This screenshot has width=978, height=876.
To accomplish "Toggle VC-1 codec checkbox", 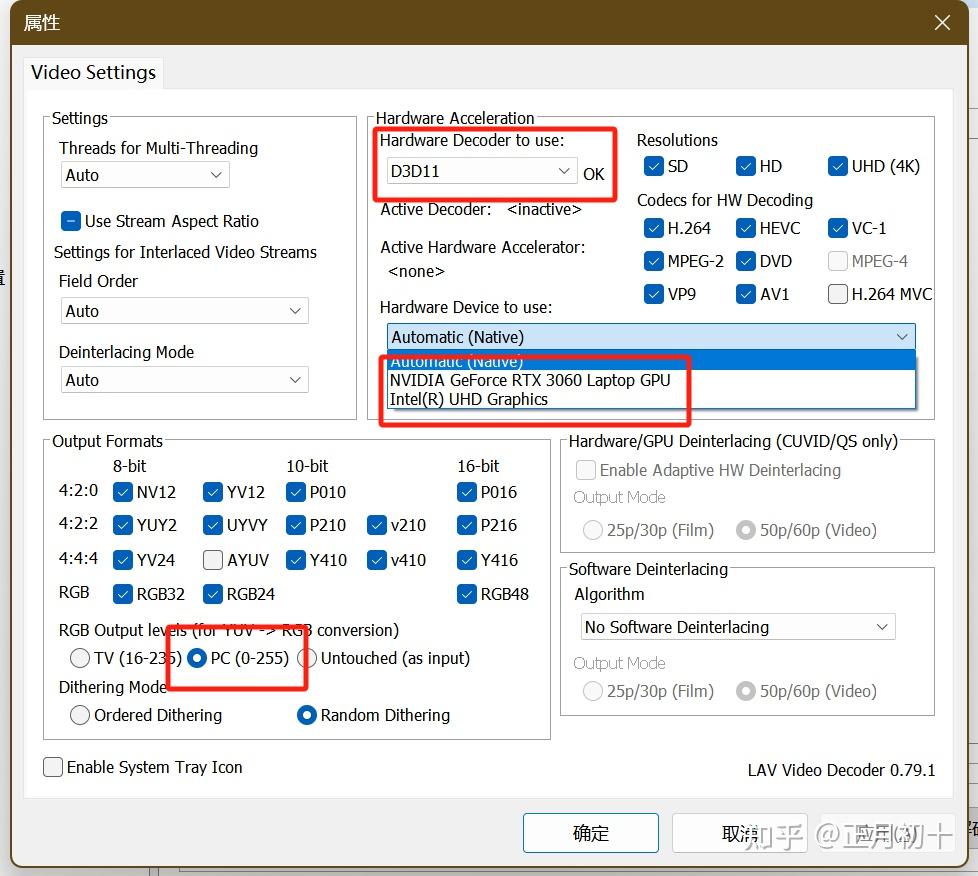I will [838, 228].
